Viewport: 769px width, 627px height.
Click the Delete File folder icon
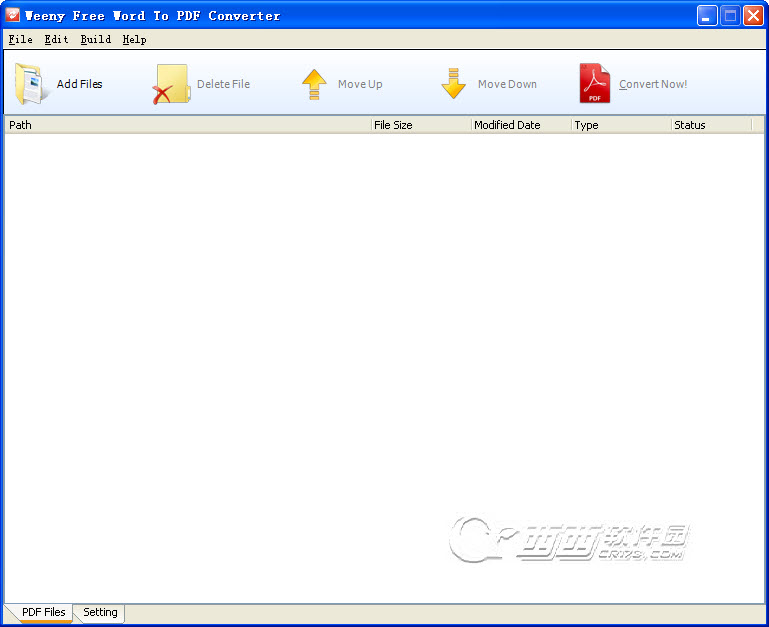pyautogui.click(x=171, y=84)
